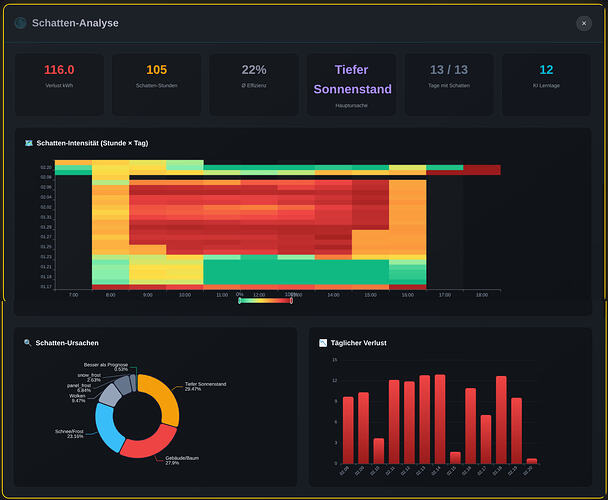Screen dimensions: 608x500
Task: Click the left handle of heatmap color slider
Action: tap(240, 301)
